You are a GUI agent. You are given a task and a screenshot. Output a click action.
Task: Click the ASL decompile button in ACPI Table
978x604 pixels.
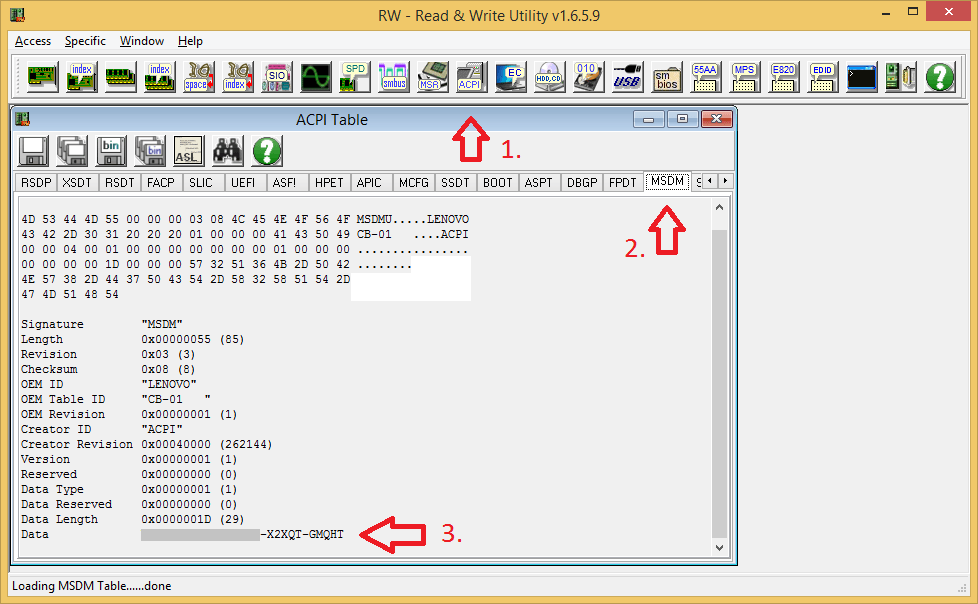189,151
